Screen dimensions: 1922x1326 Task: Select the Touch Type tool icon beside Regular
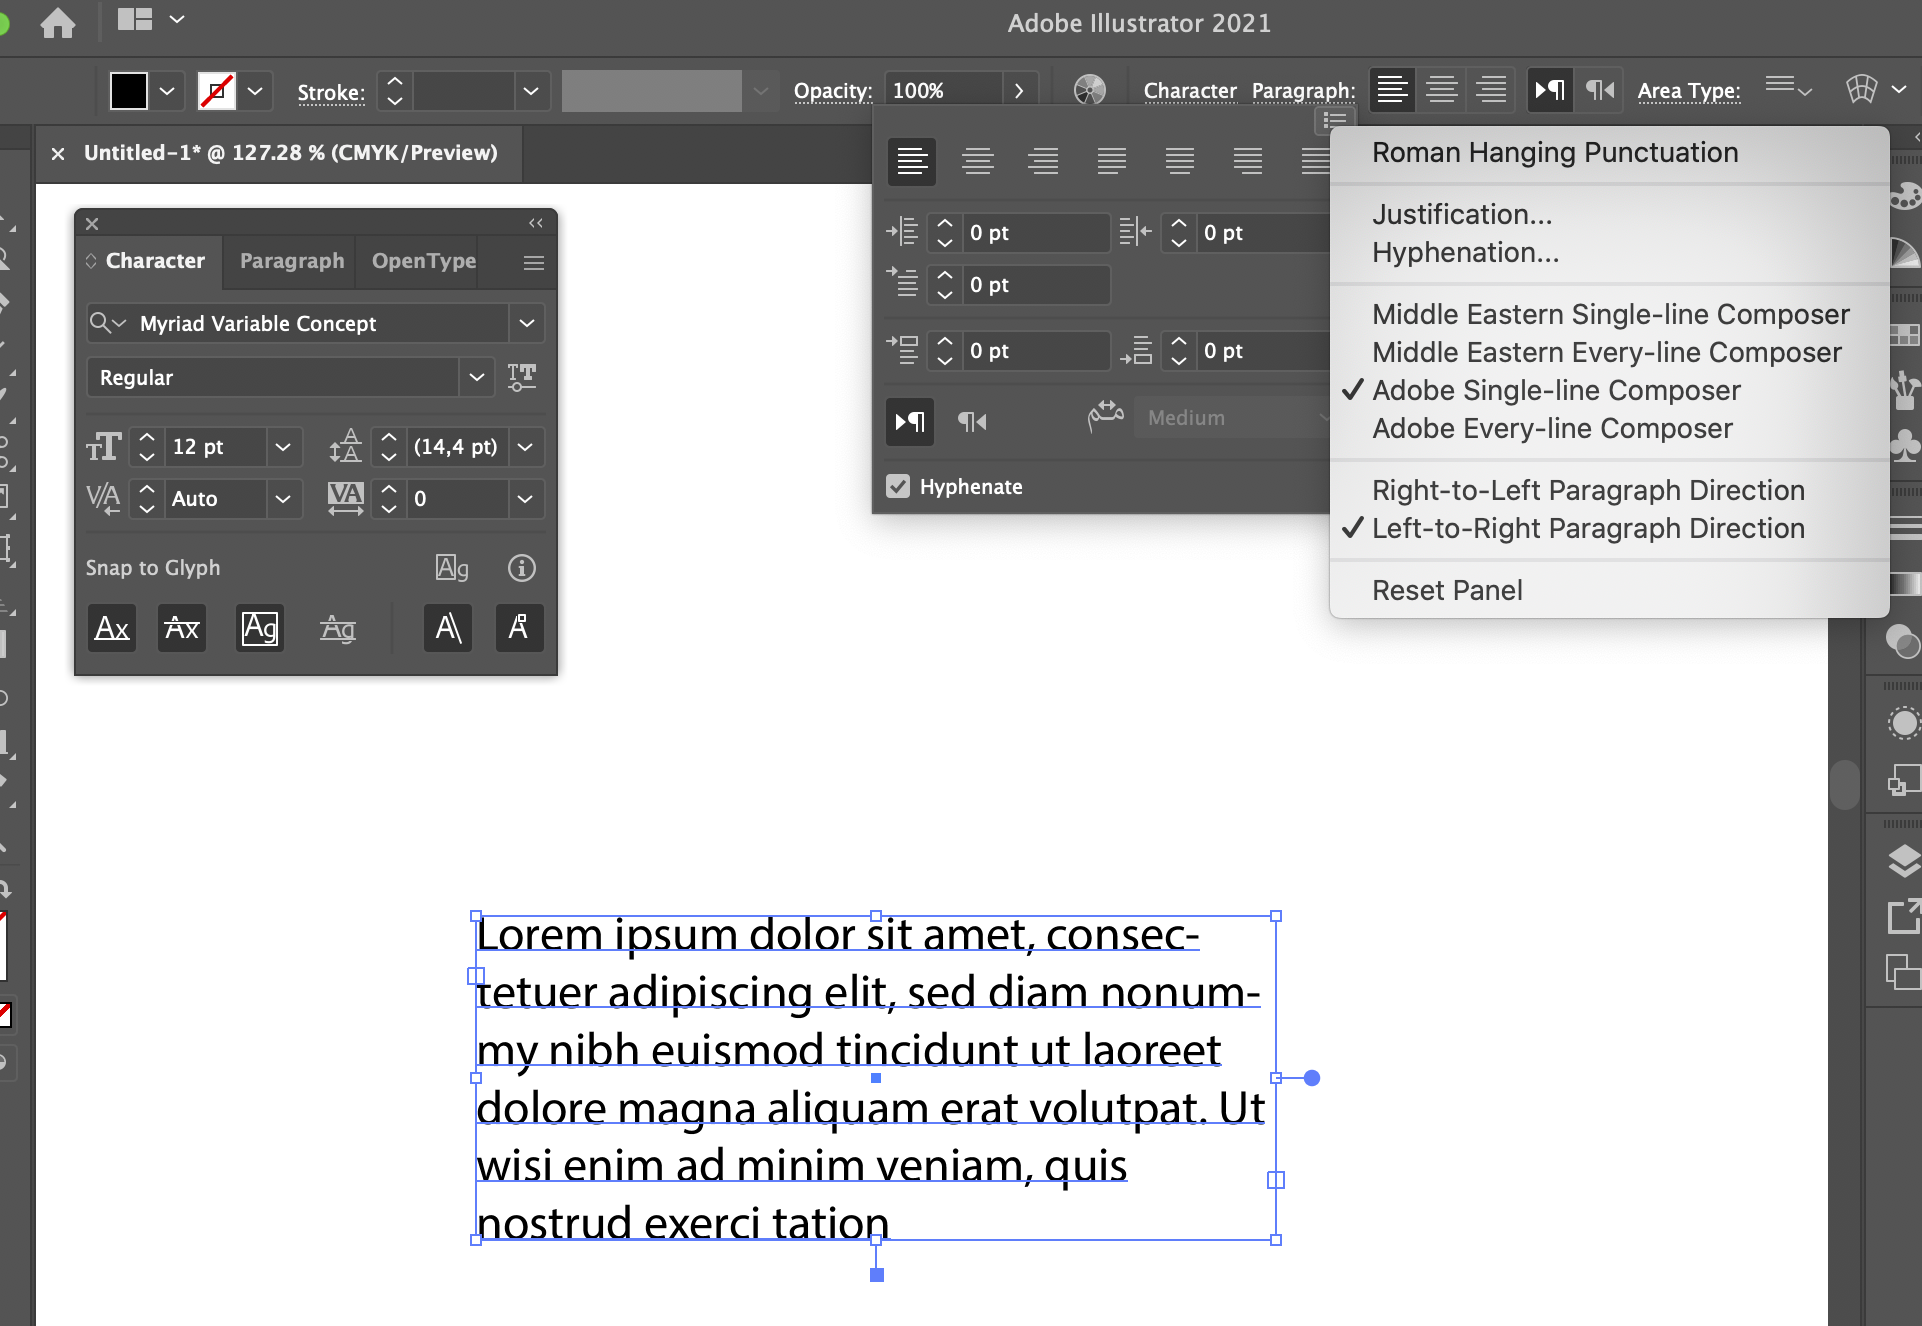pos(521,377)
